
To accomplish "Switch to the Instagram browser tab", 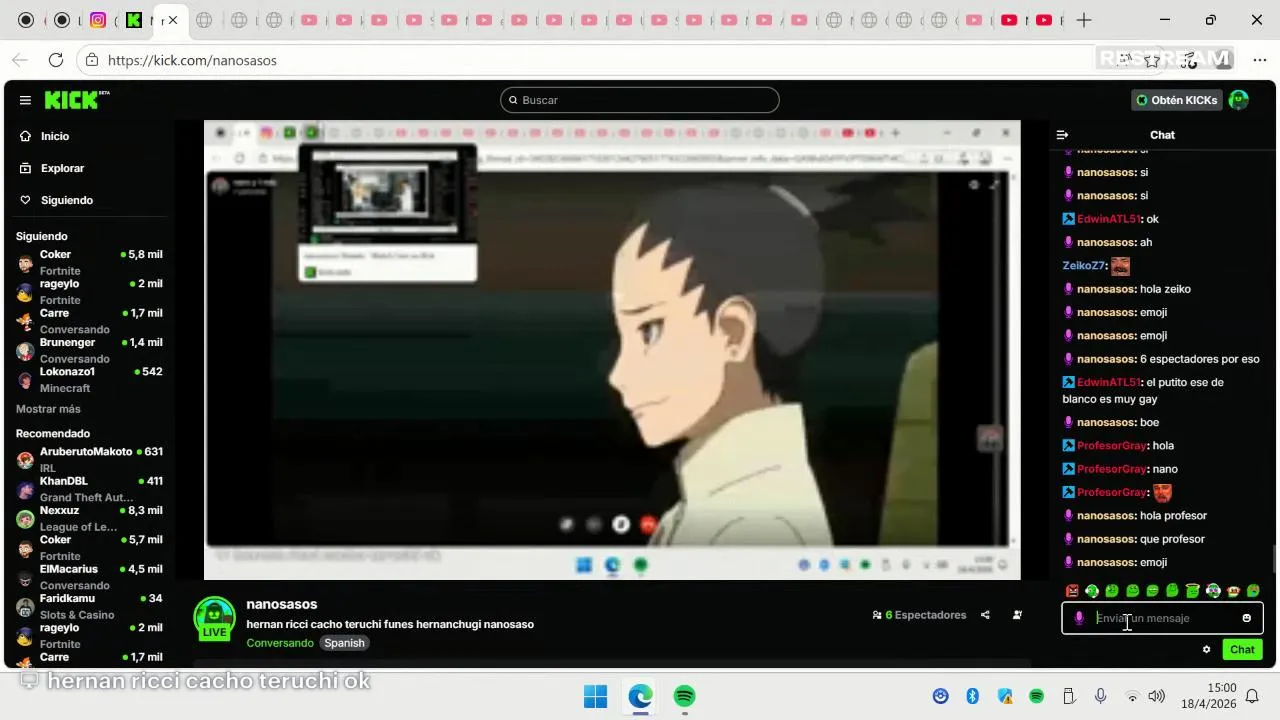I will (x=98, y=20).
